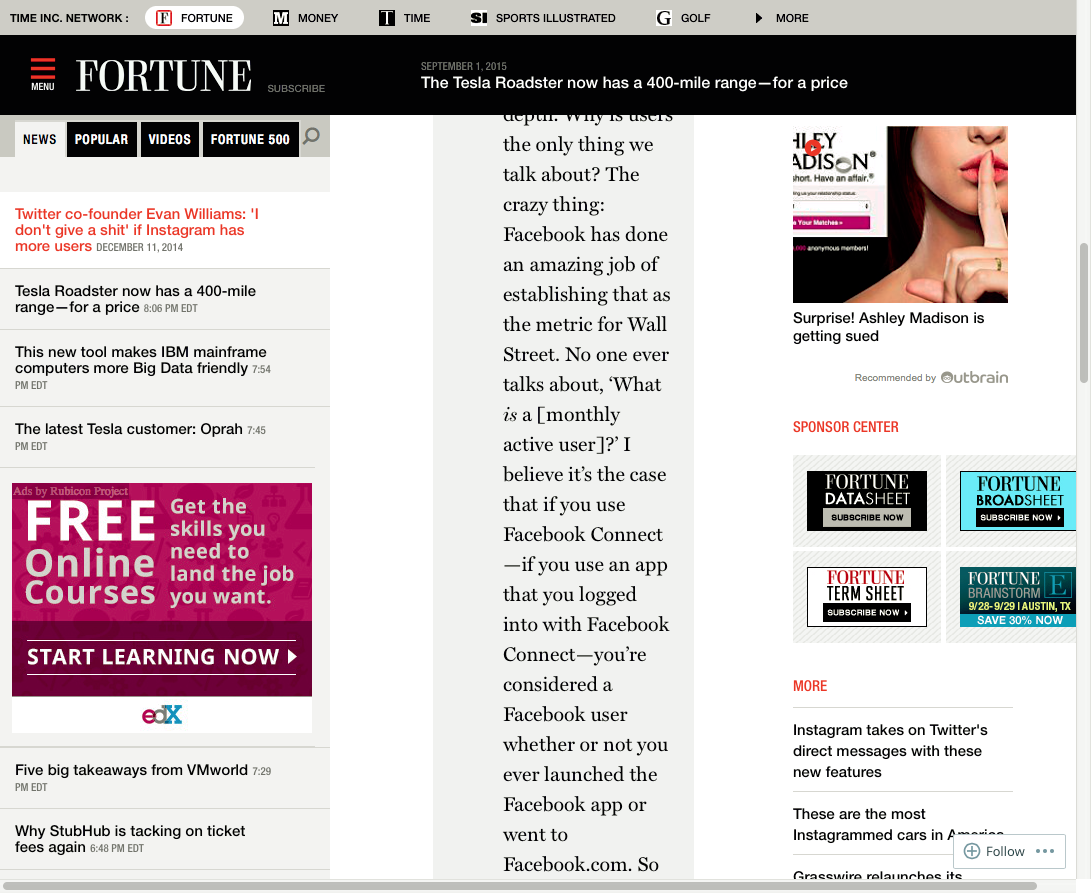Click the horizontal scrollbar at the bottom

pyautogui.click(x=520, y=887)
